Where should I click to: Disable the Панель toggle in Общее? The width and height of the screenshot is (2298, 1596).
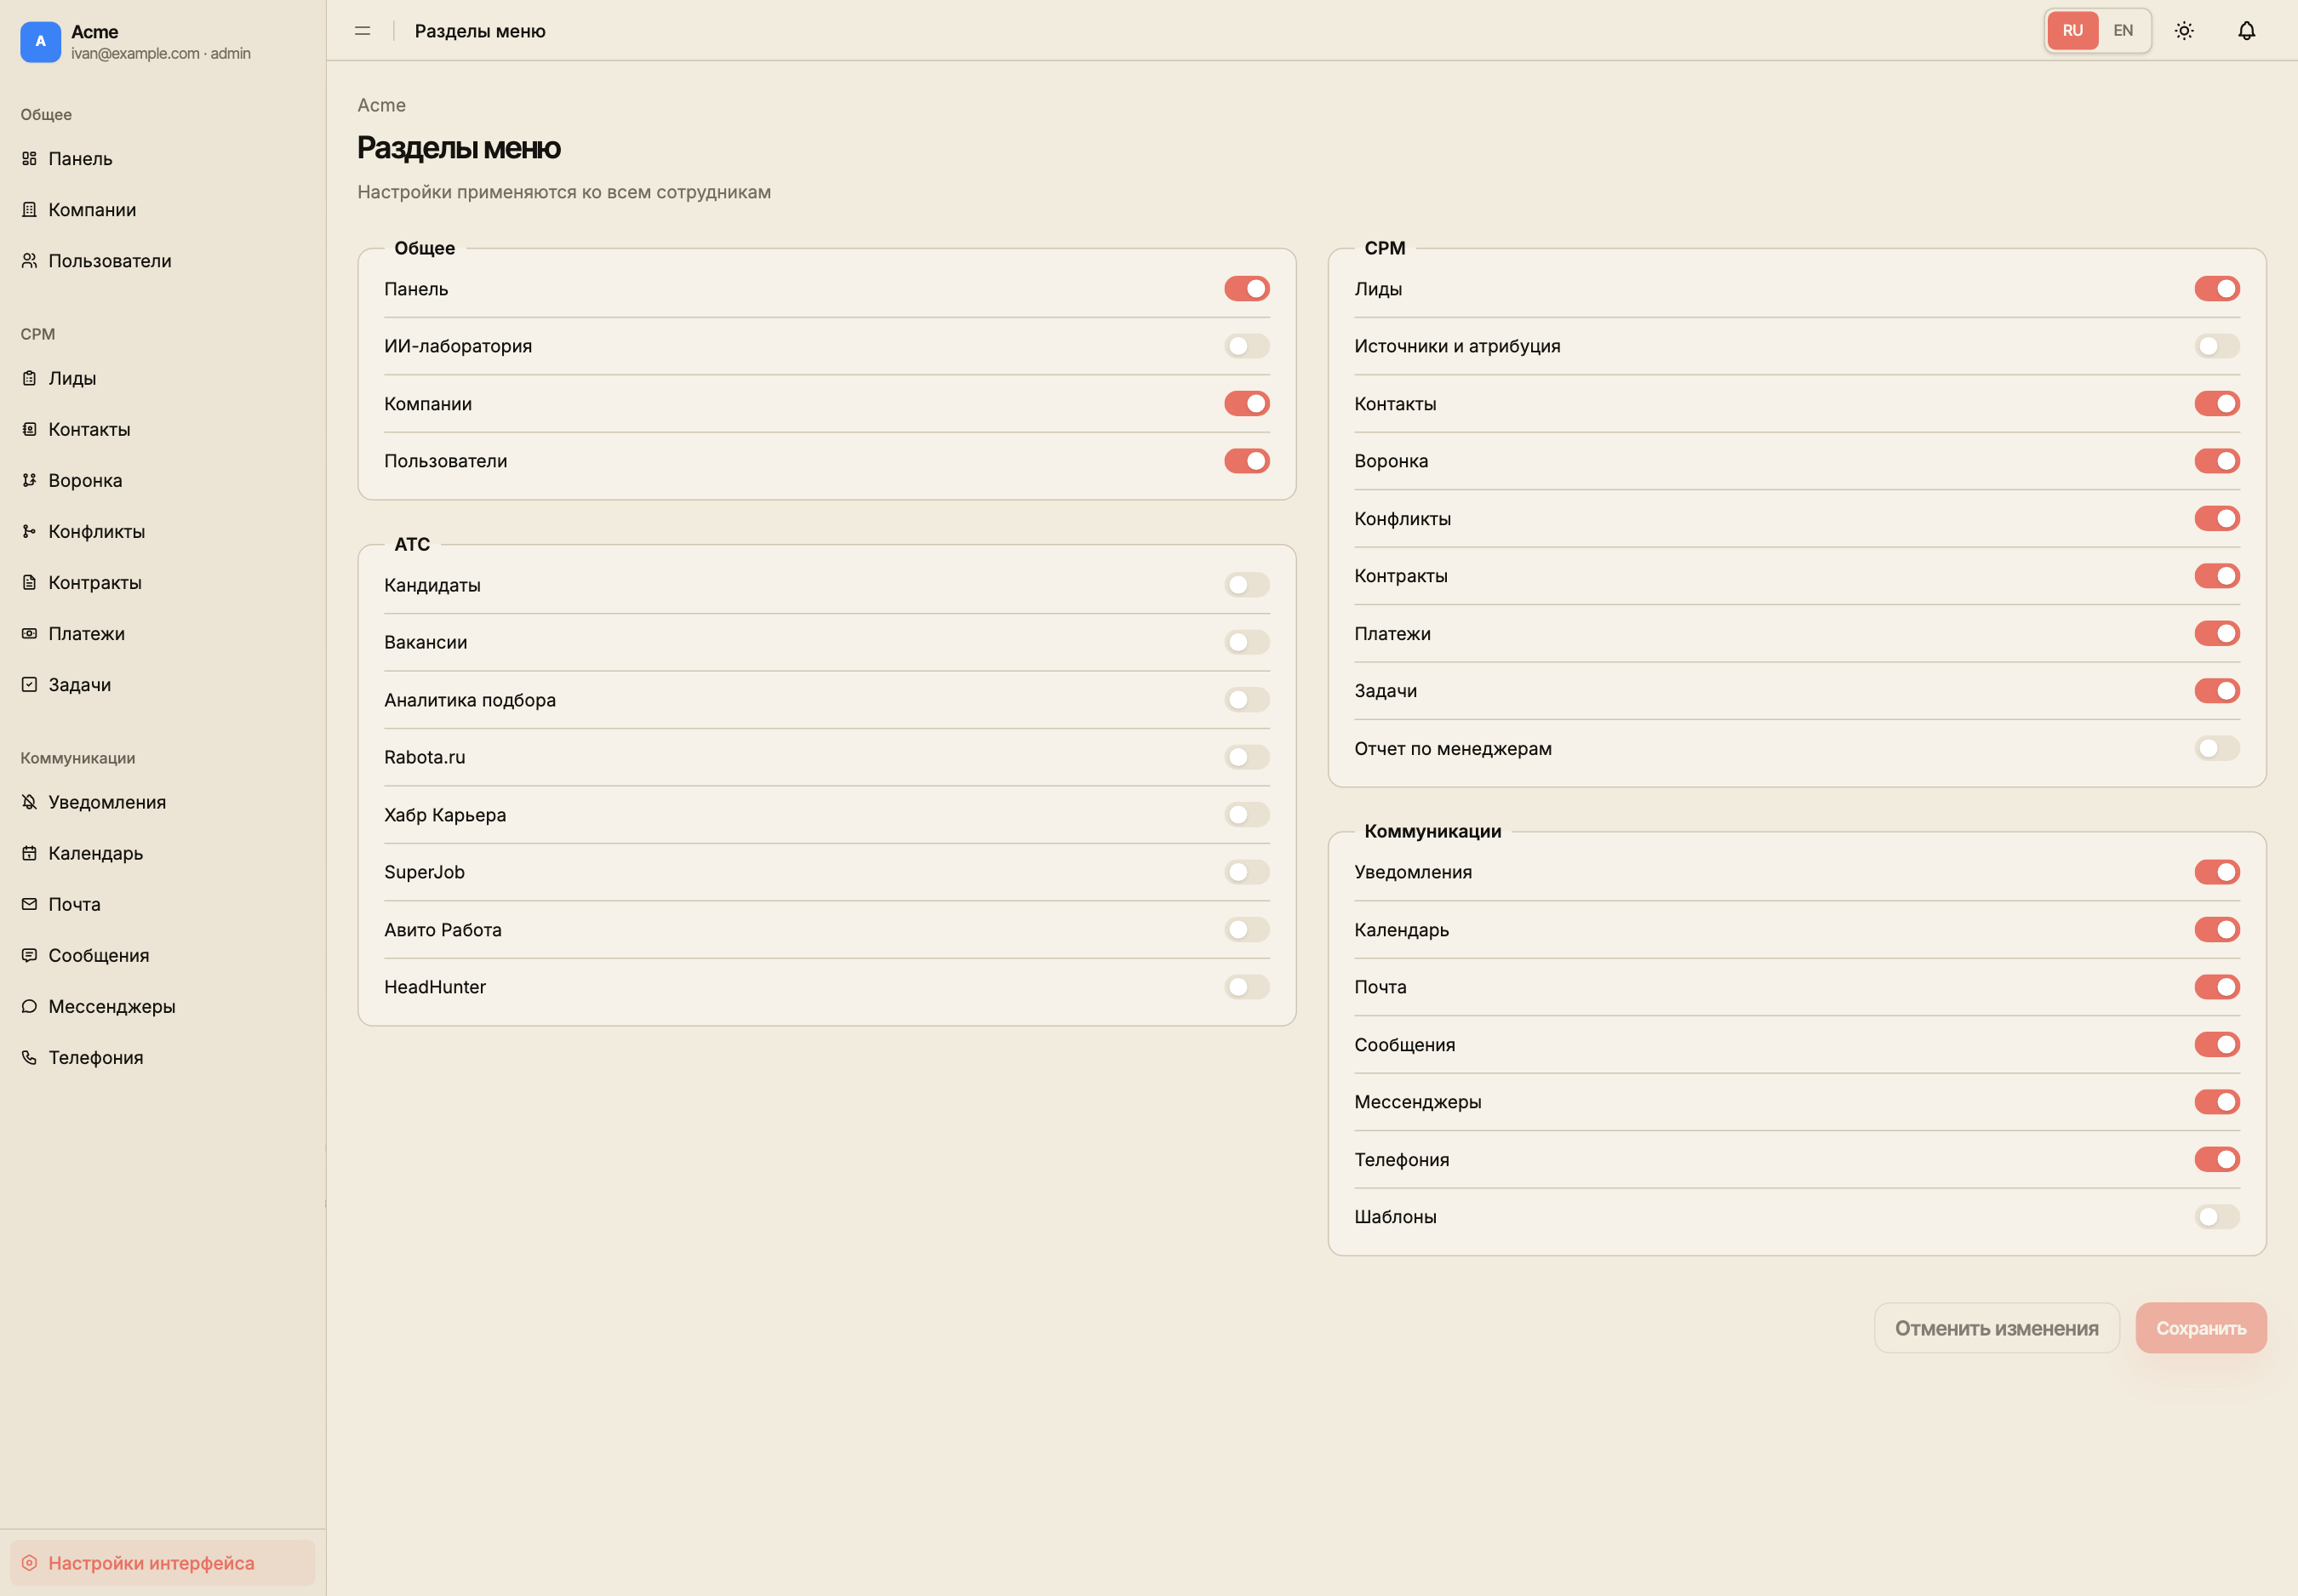(x=1246, y=289)
